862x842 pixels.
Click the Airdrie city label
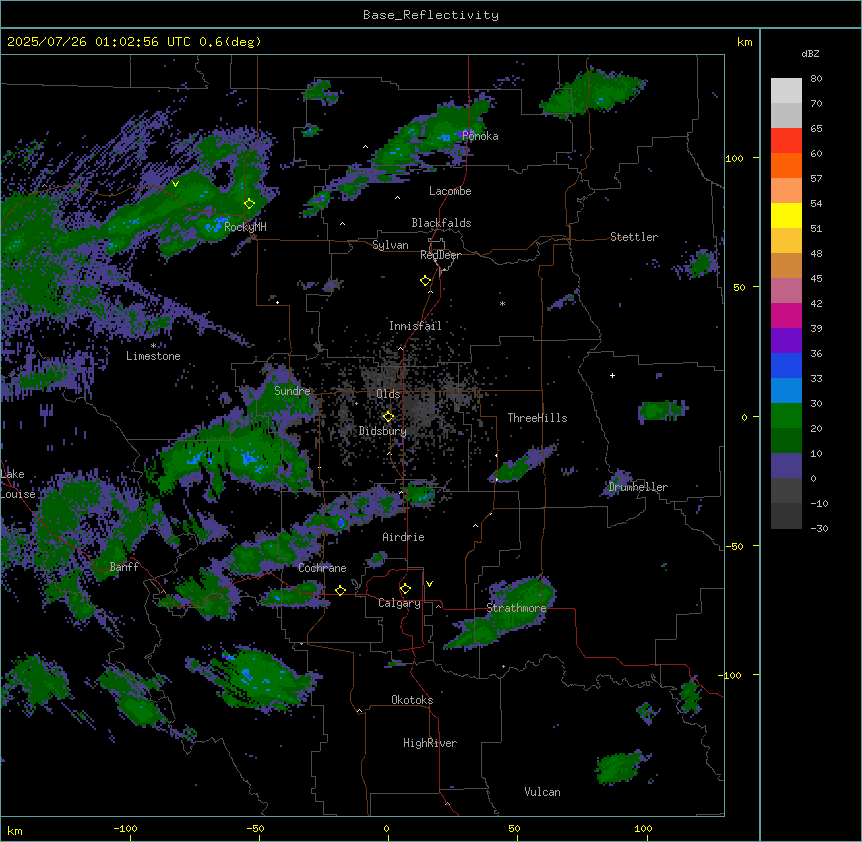tap(403, 537)
